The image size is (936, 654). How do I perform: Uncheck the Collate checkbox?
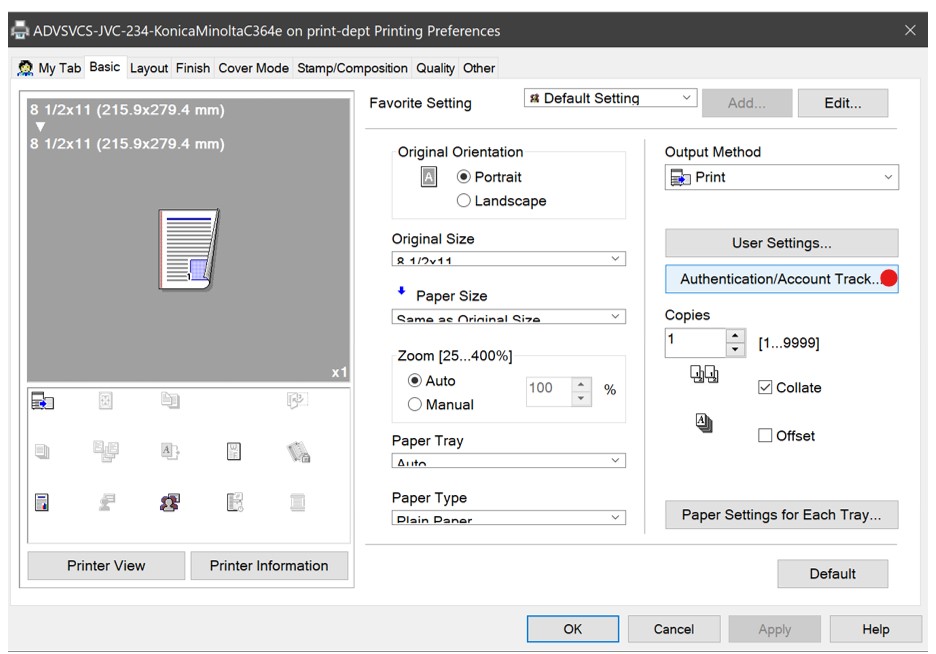[x=766, y=388]
